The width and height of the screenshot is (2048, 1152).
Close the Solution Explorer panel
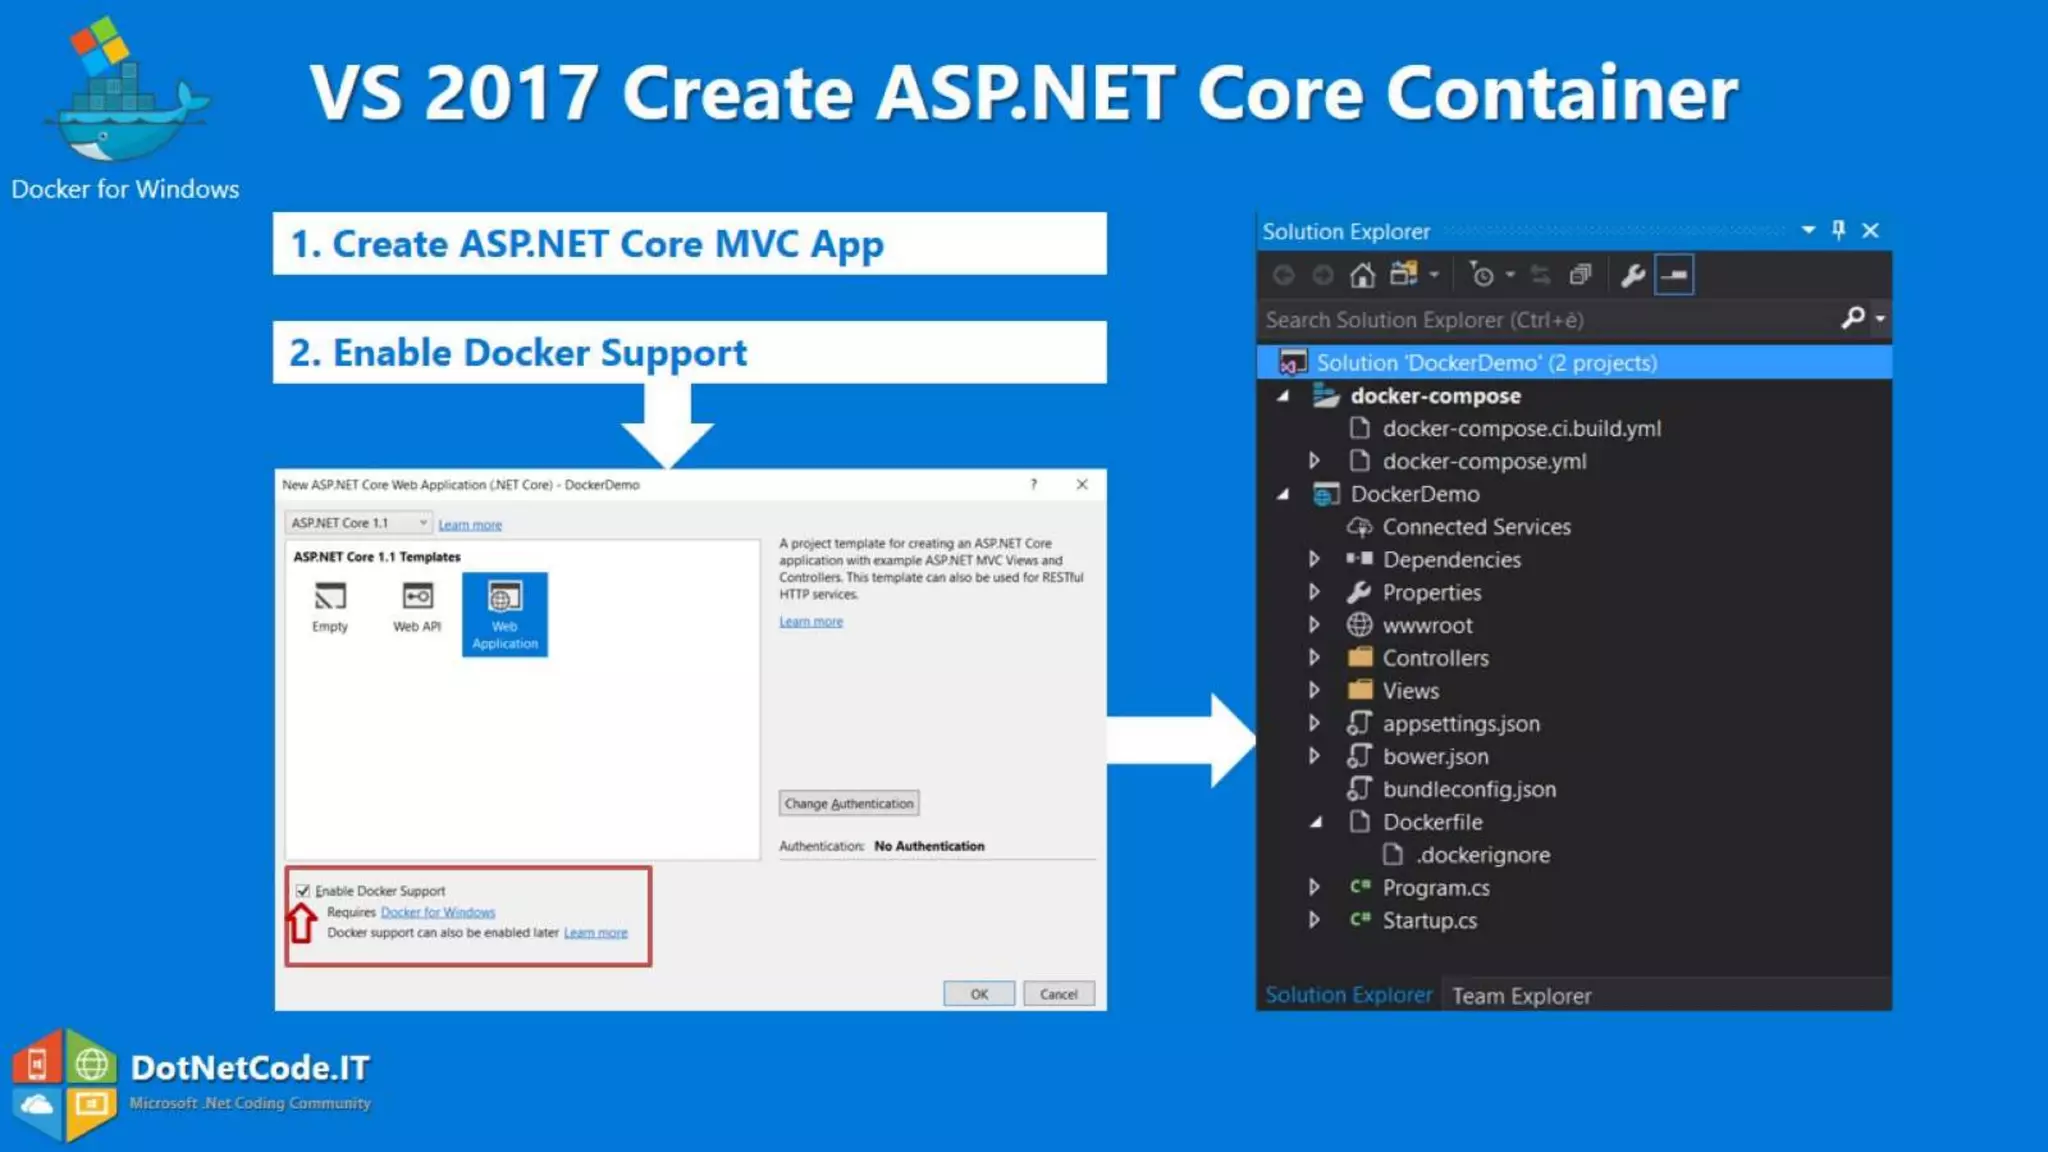point(1870,231)
